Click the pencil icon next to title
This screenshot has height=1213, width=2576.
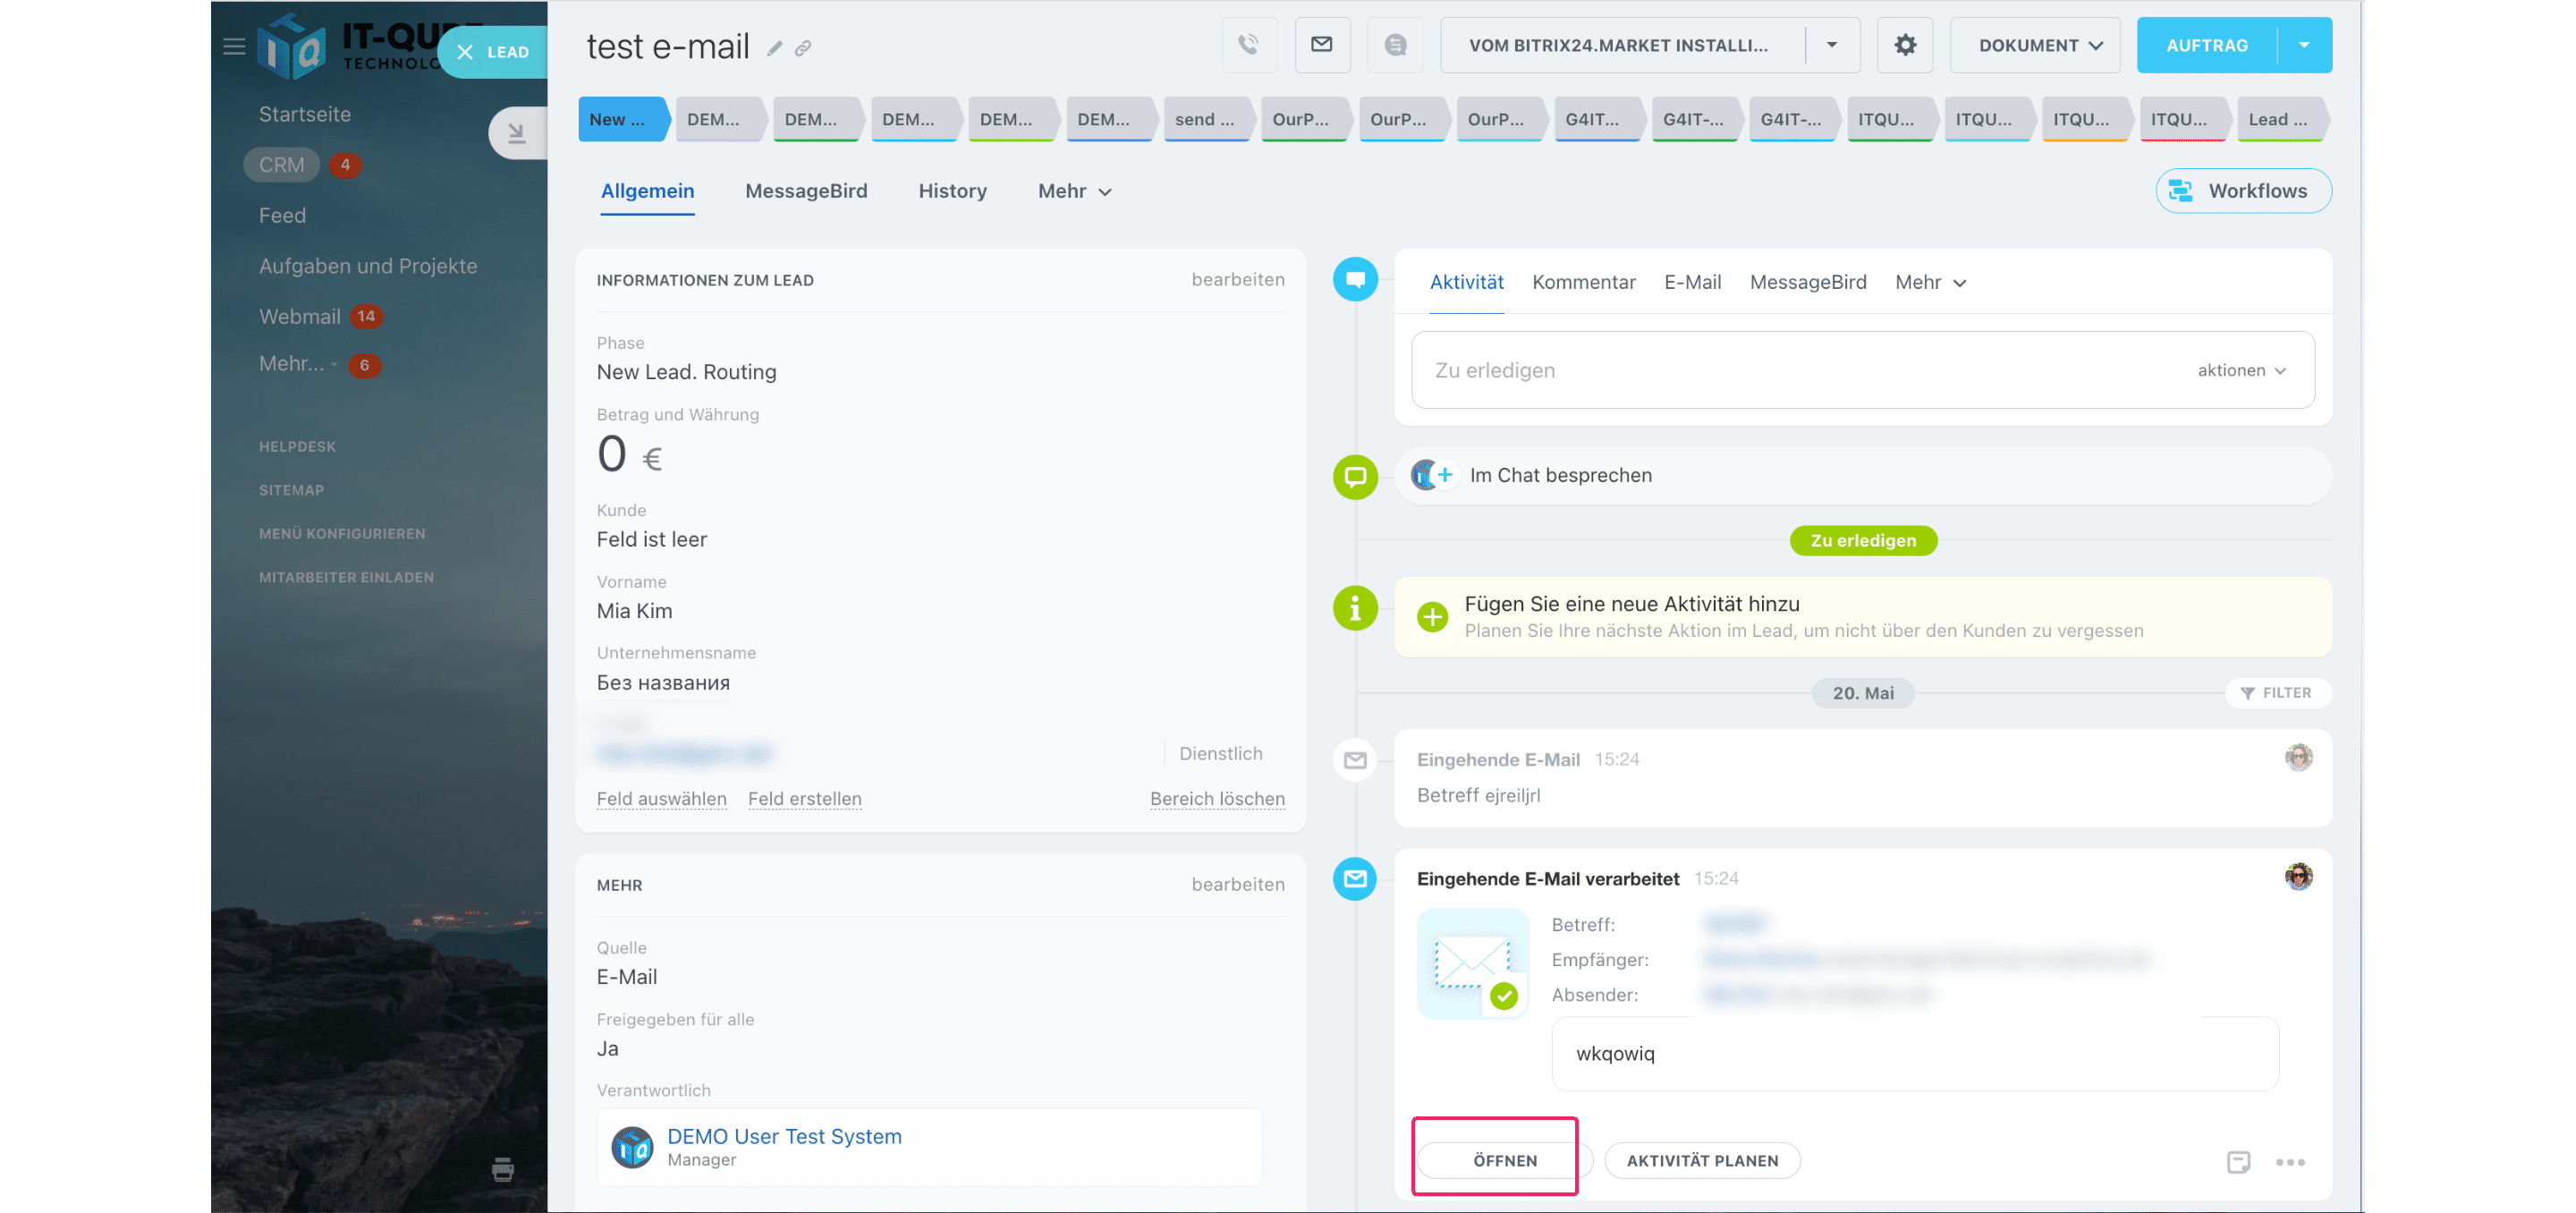click(x=774, y=48)
